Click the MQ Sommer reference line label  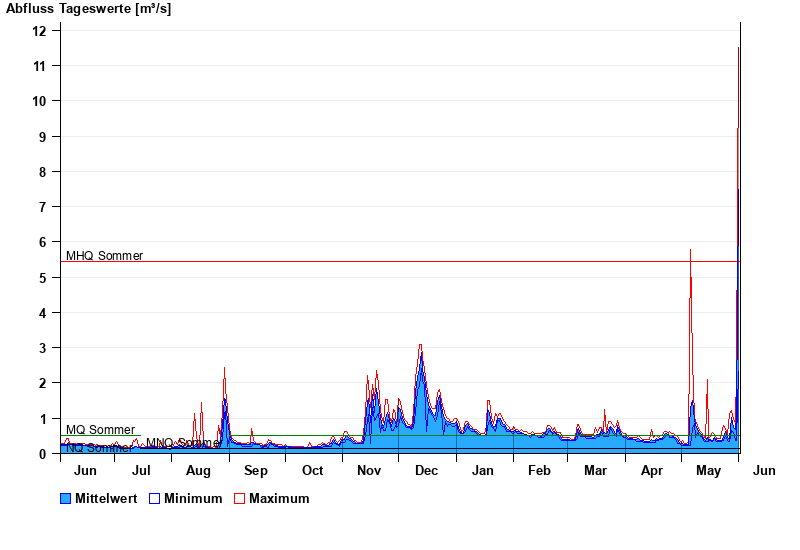coord(100,430)
